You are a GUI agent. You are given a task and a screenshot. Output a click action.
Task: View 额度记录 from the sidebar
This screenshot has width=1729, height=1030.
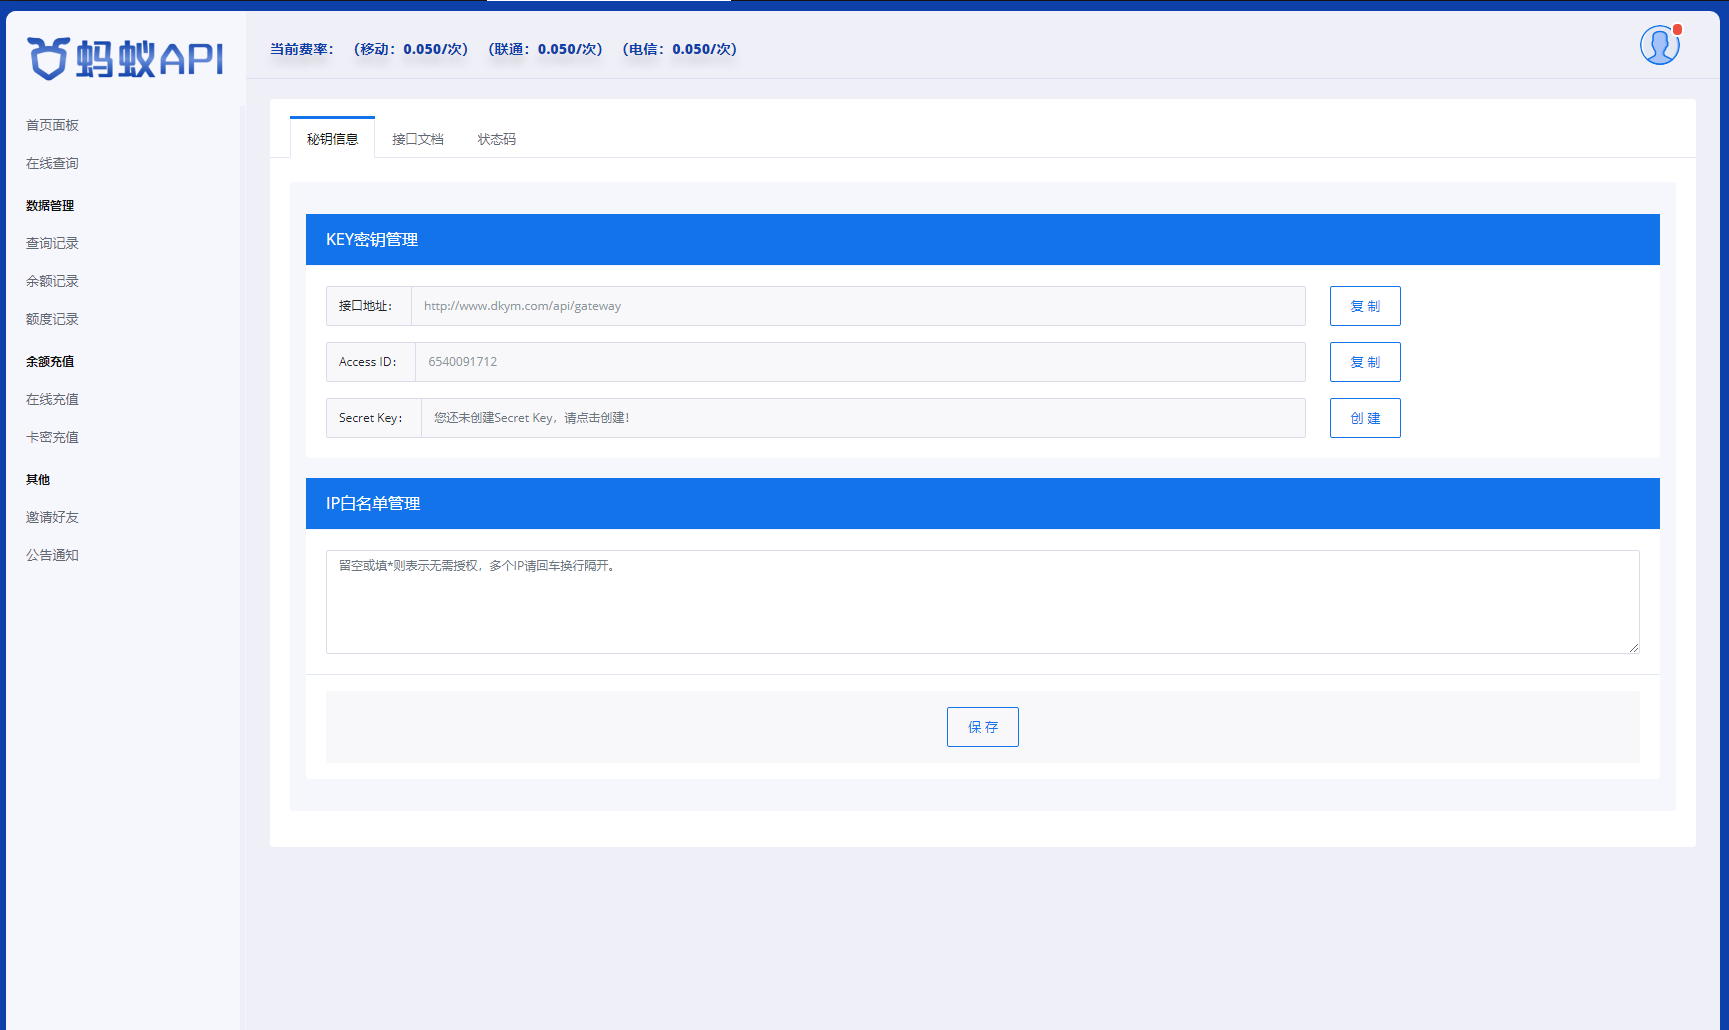[52, 318]
